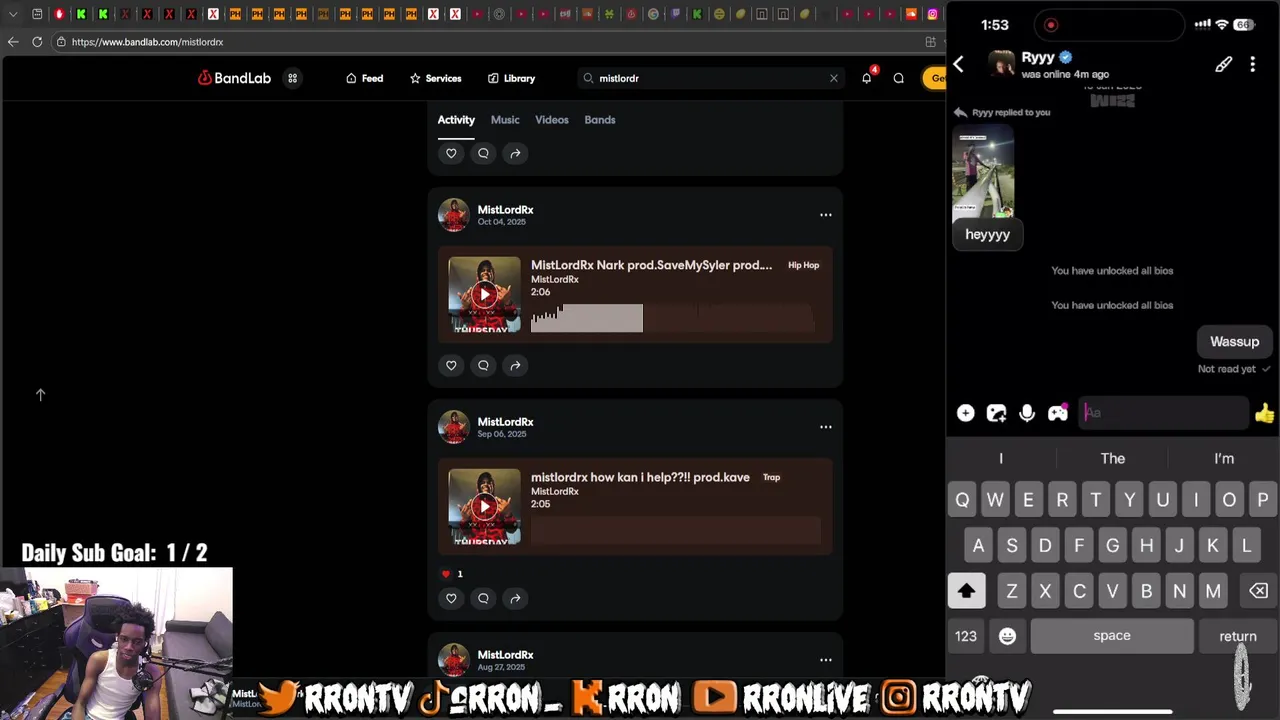Open the mistlordrx how kan i help title

[x=640, y=477]
